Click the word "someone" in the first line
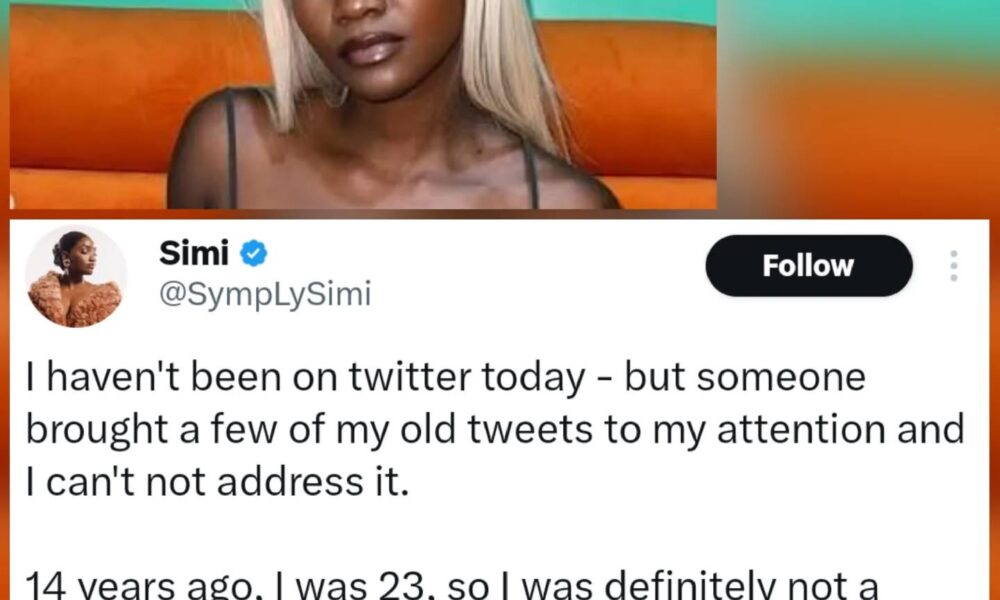The width and height of the screenshot is (1000, 600). tap(781, 379)
